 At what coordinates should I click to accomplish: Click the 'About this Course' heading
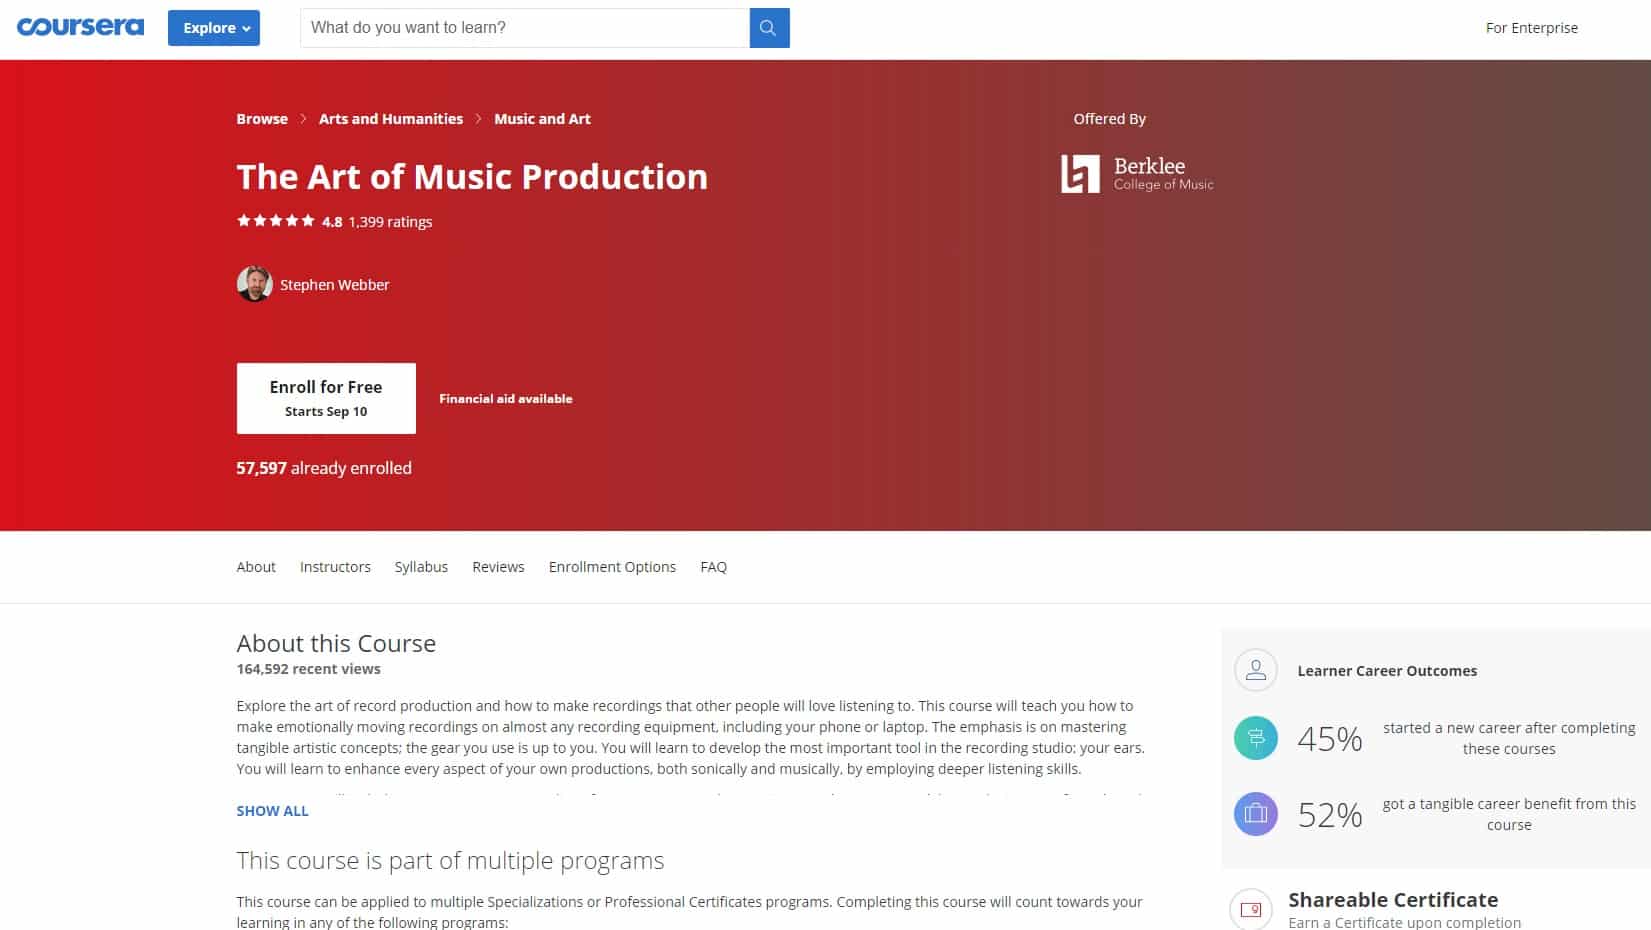pyautogui.click(x=336, y=643)
